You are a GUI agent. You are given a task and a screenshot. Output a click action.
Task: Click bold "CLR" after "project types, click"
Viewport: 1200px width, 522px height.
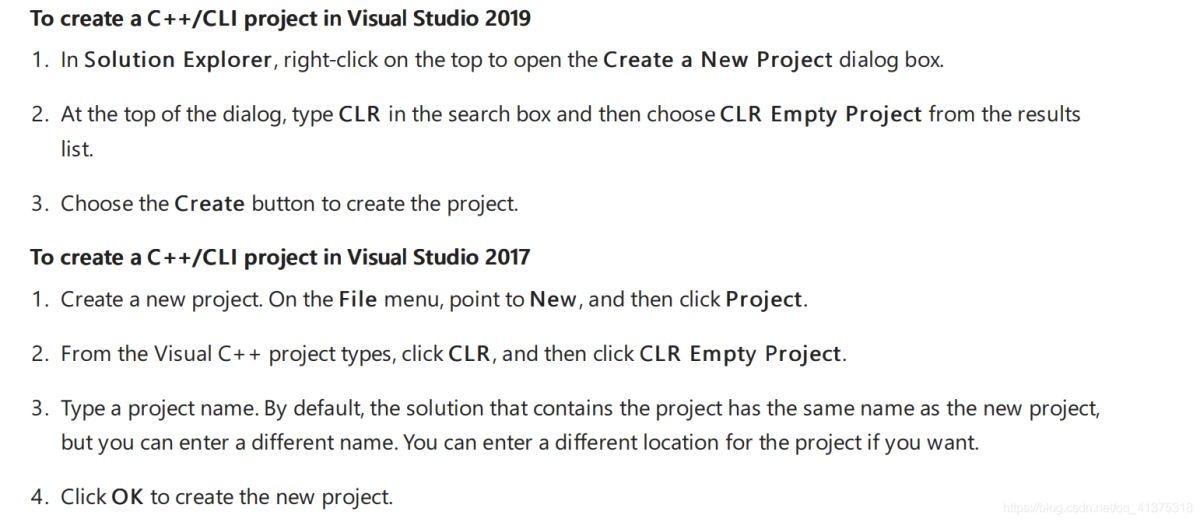pyautogui.click(x=469, y=354)
